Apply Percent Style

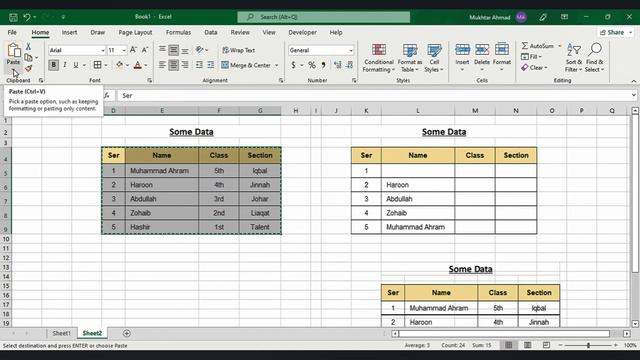pyautogui.click(x=312, y=65)
